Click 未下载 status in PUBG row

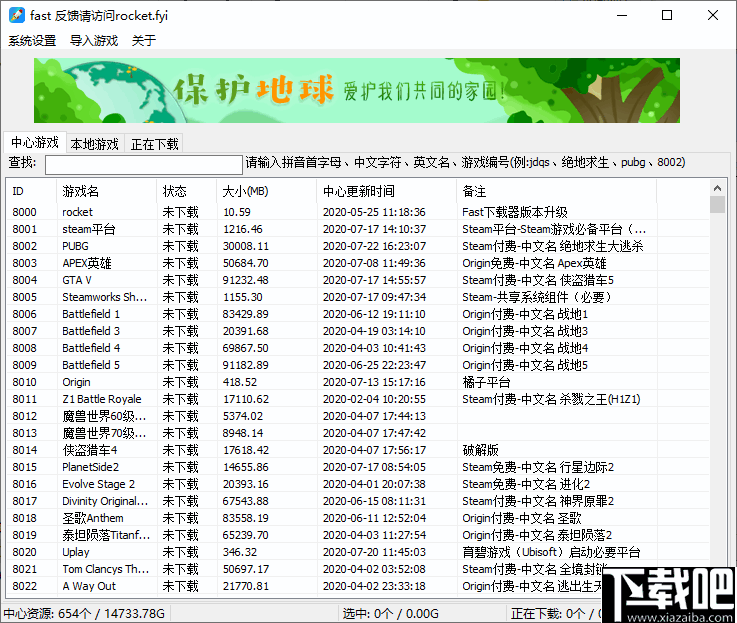(x=180, y=246)
